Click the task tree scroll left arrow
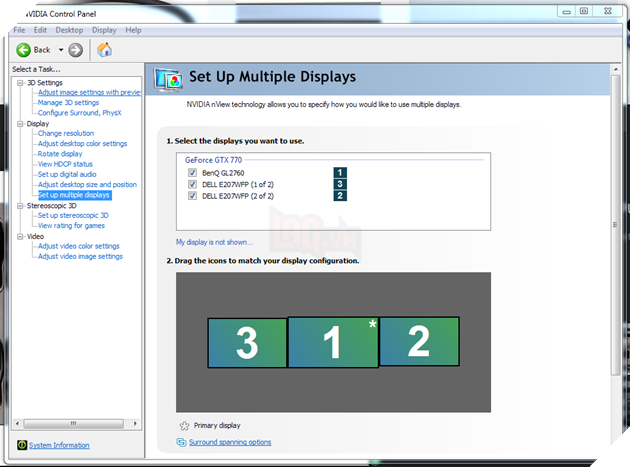Viewport: 630px width, 467px height. point(17,424)
